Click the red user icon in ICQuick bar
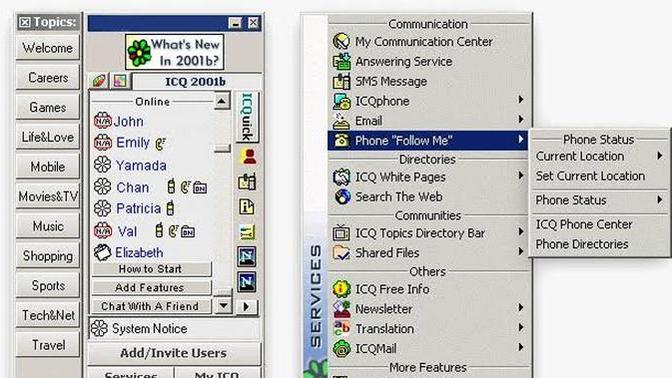 [x=248, y=157]
